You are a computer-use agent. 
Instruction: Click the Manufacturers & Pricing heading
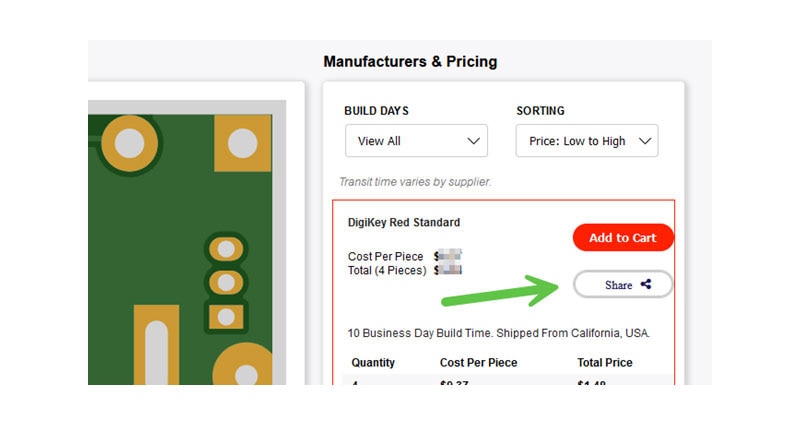point(410,62)
